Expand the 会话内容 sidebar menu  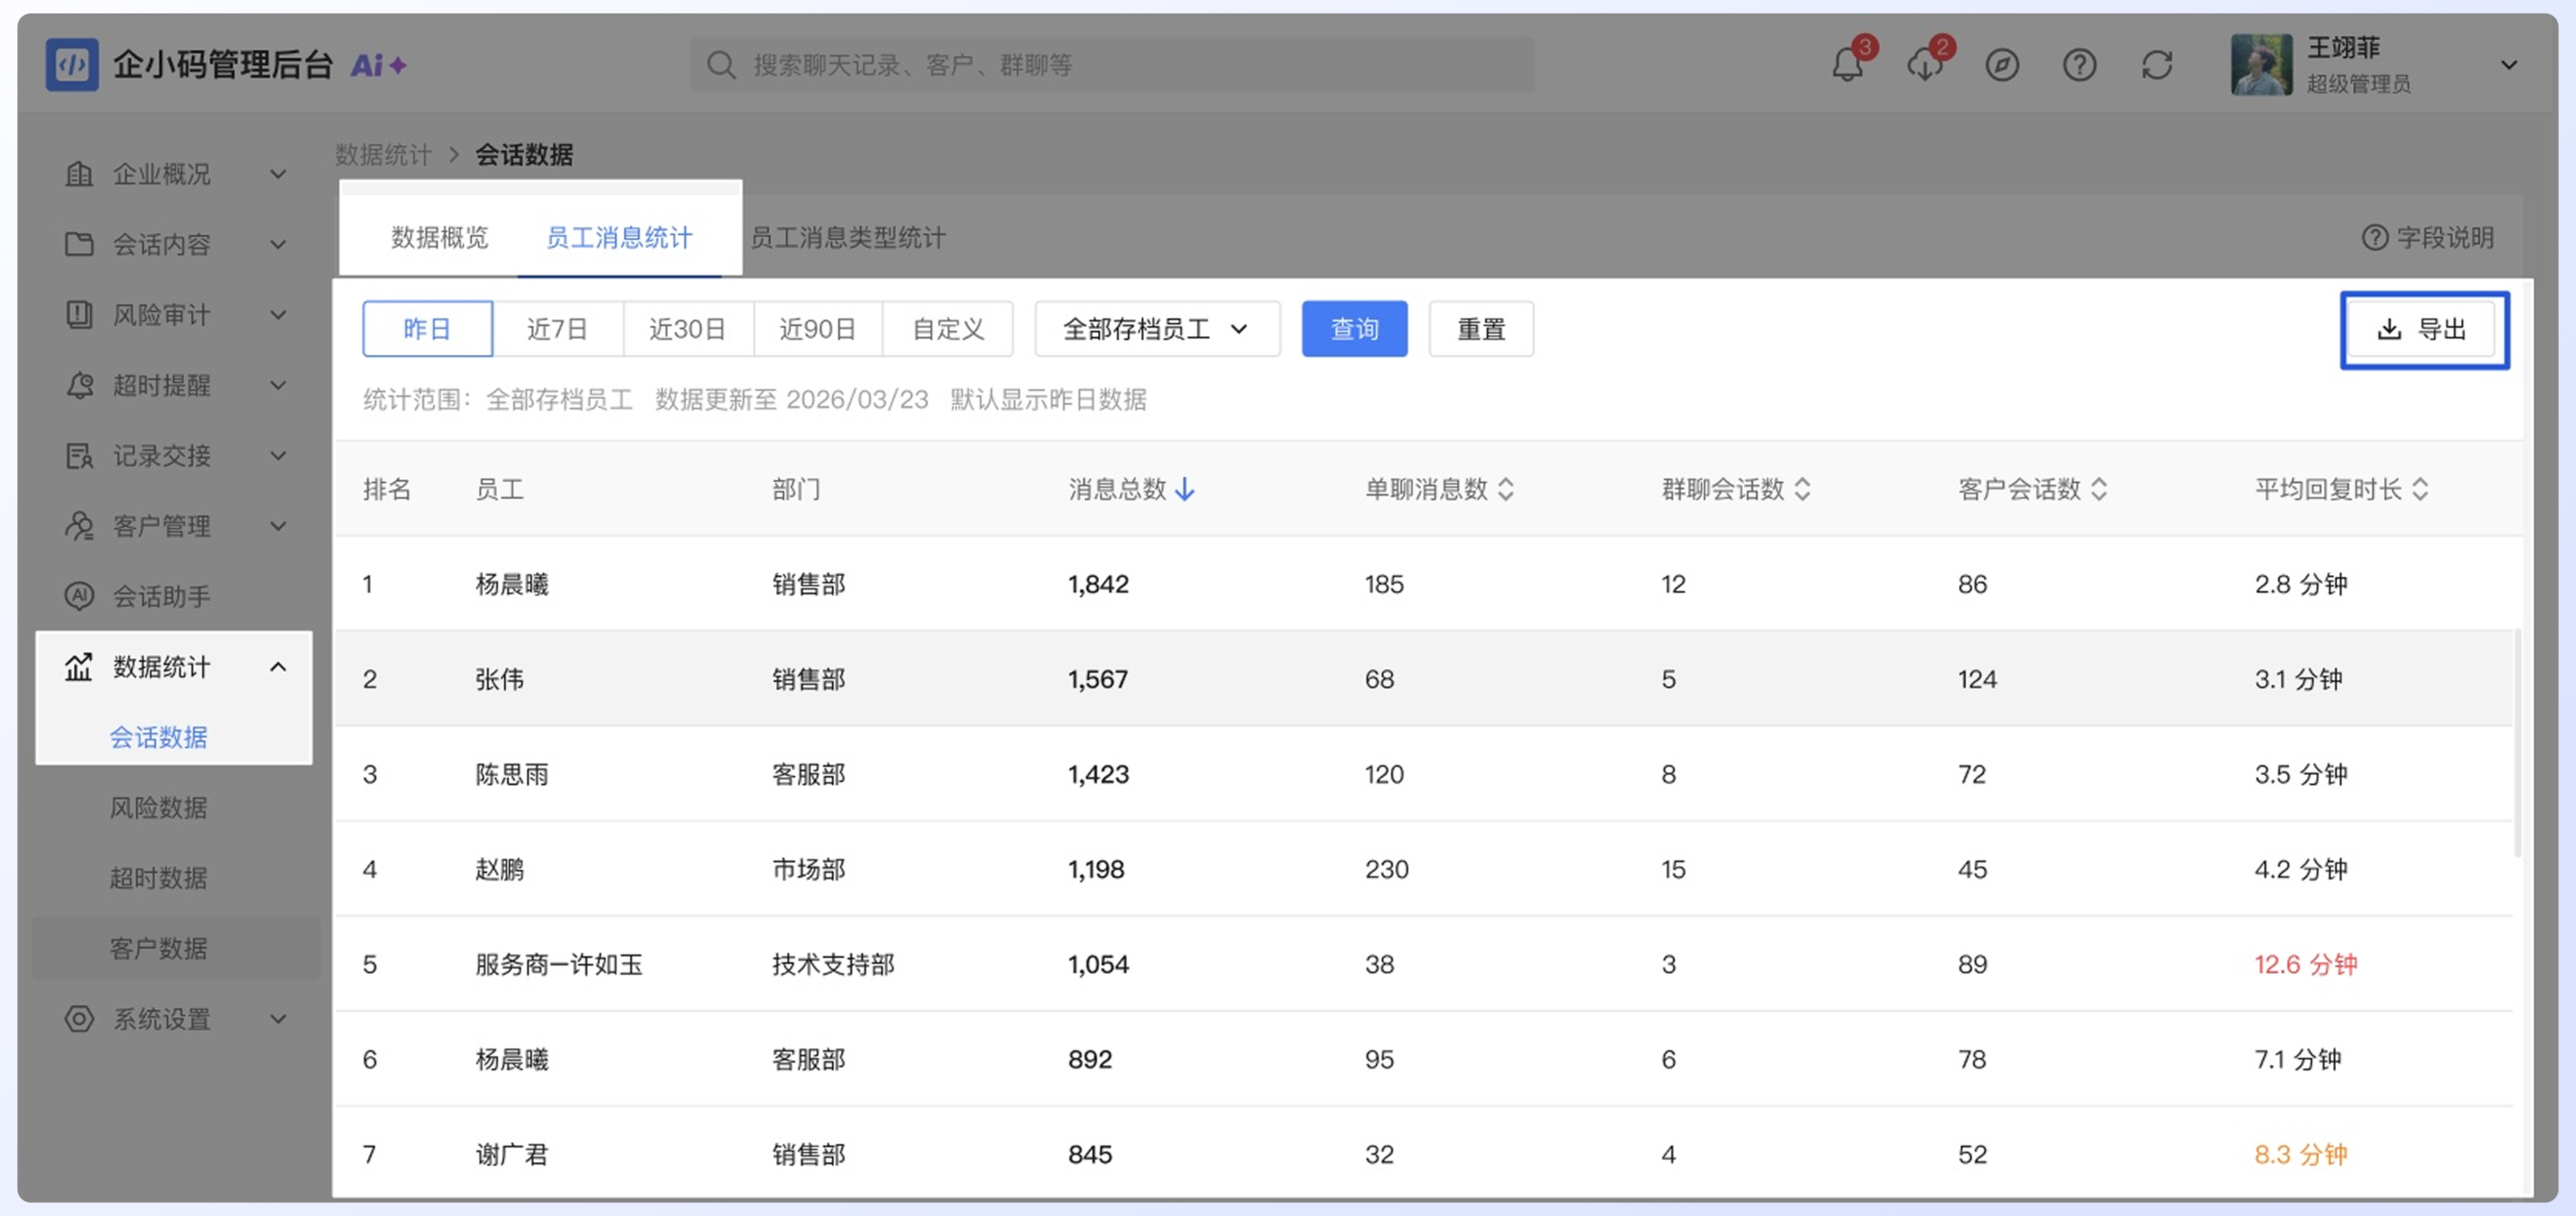(175, 244)
